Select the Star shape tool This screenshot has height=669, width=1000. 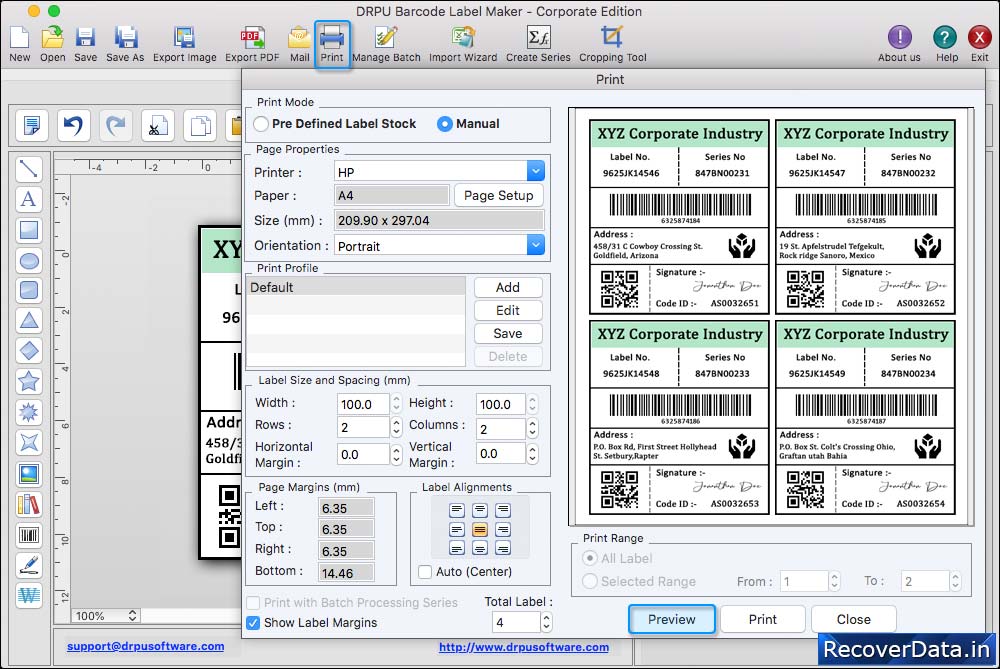(28, 381)
